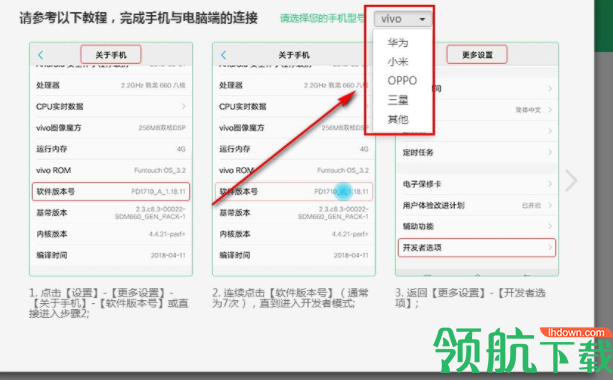Open the vivo phone model dropdown
Image resolution: width=613 pixels, height=380 pixels.
[403, 19]
